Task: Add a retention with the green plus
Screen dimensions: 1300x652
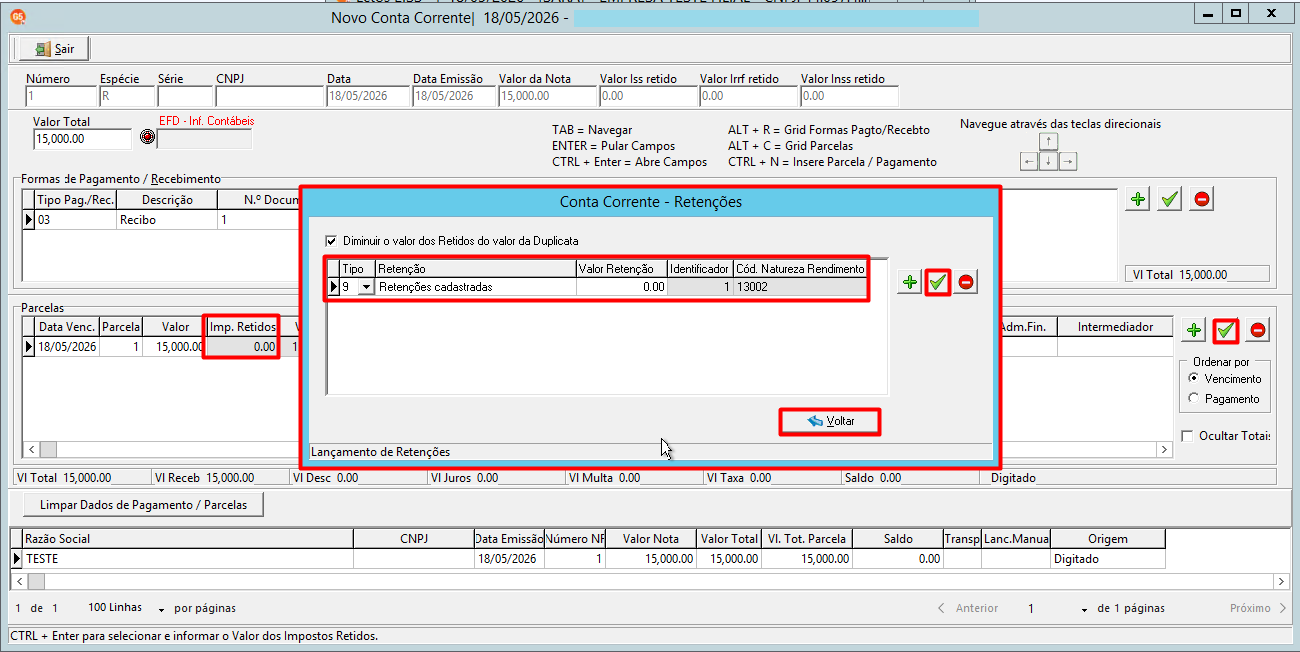Action: (909, 283)
